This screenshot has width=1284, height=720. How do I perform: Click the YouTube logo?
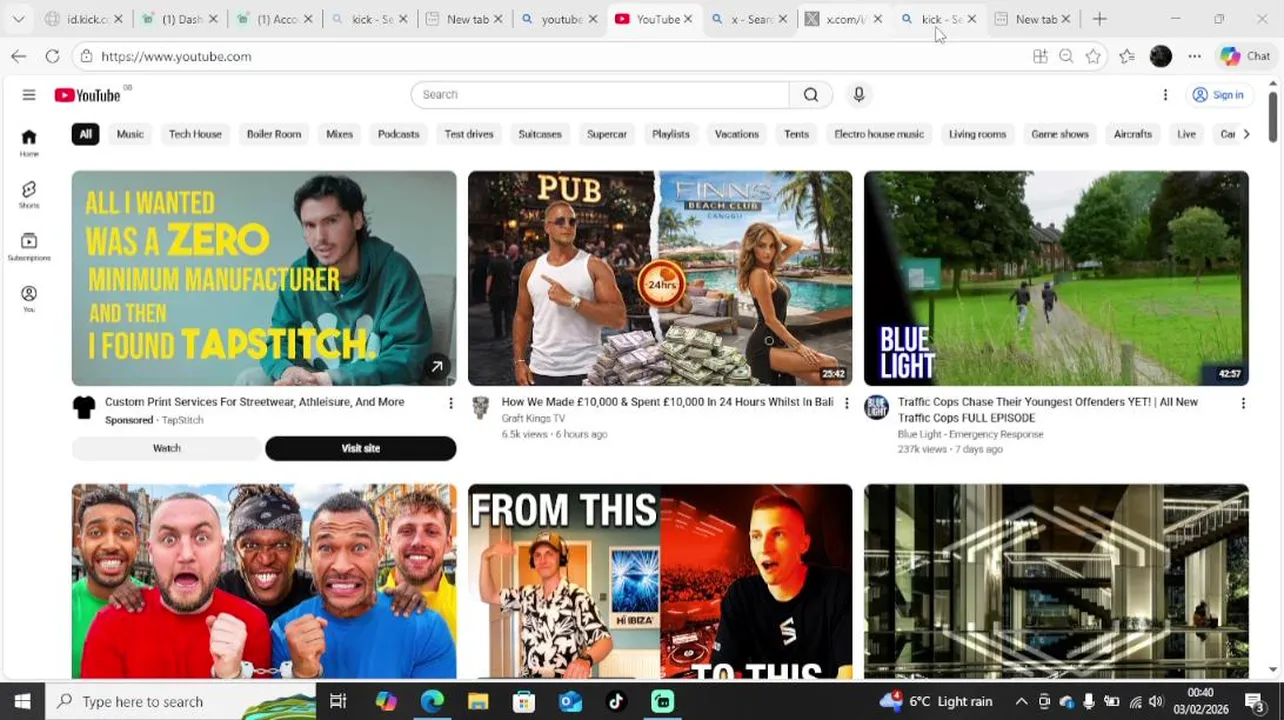[88, 95]
